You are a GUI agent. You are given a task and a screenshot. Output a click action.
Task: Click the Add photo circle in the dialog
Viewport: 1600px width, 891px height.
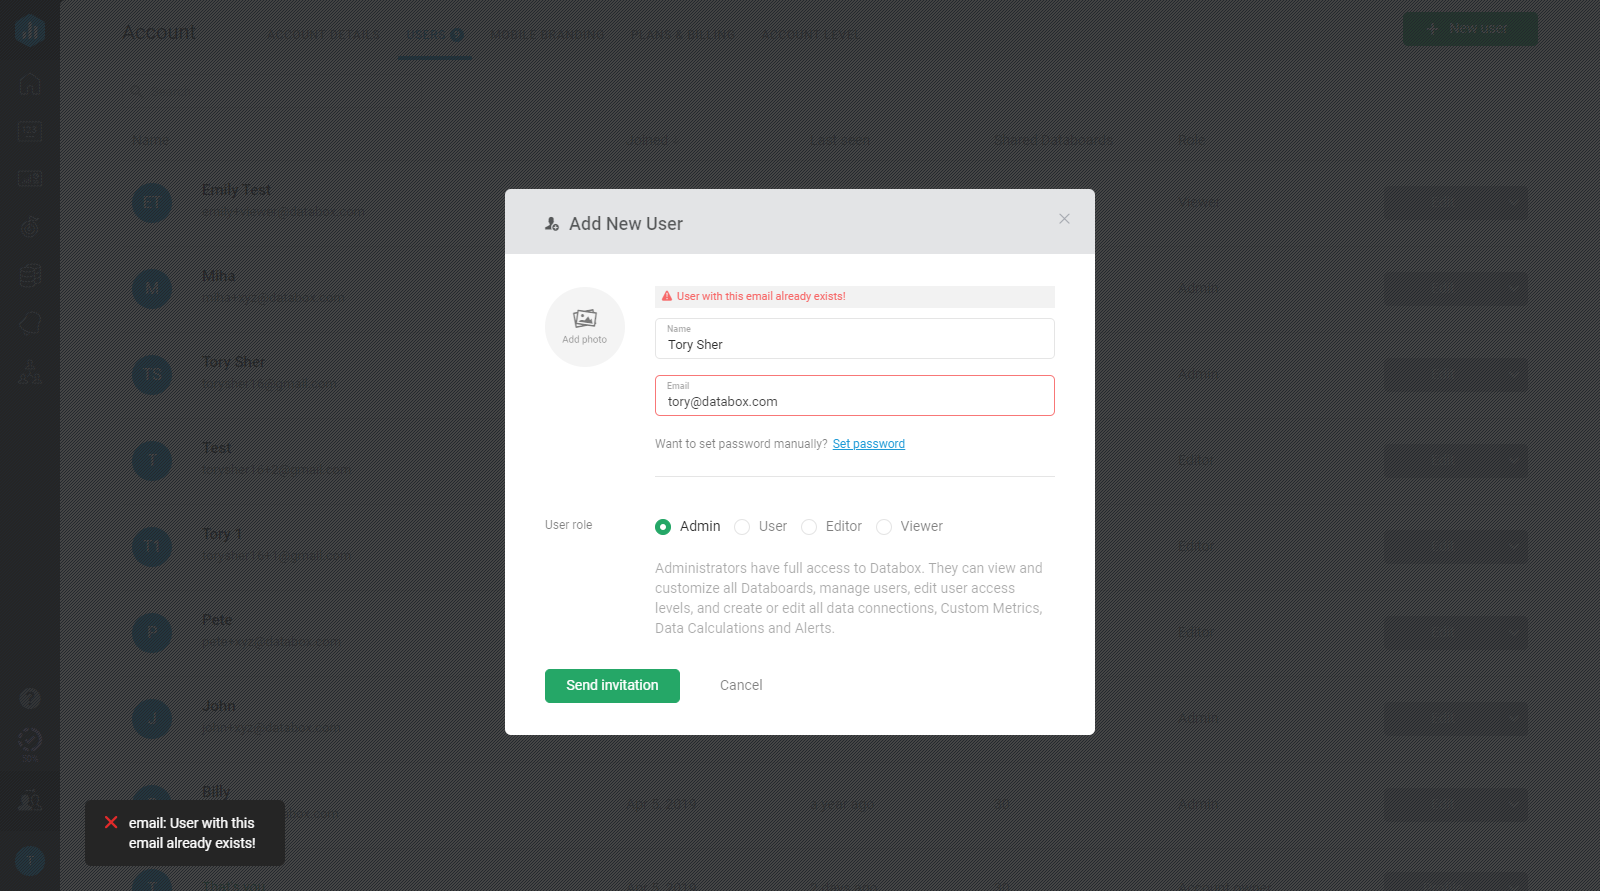point(584,326)
